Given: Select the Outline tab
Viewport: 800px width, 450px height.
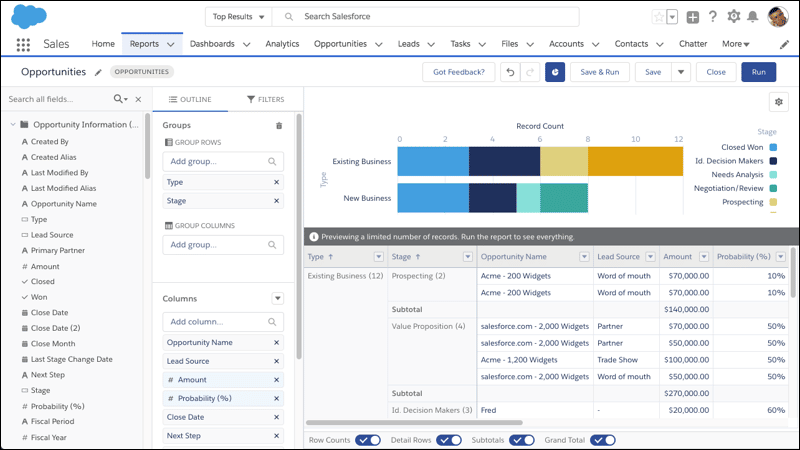Looking at the screenshot, I should click(190, 99).
